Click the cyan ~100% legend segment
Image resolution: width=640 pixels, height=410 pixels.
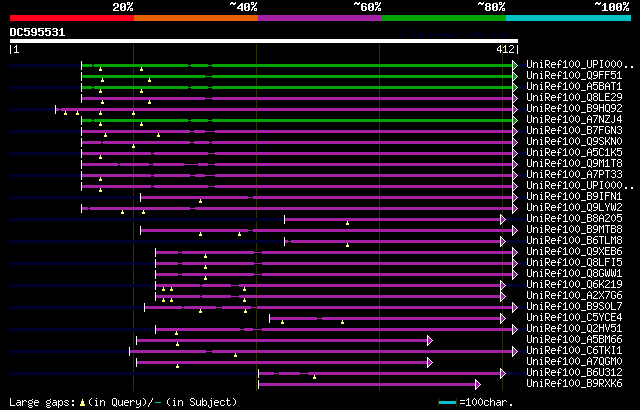(569, 18)
